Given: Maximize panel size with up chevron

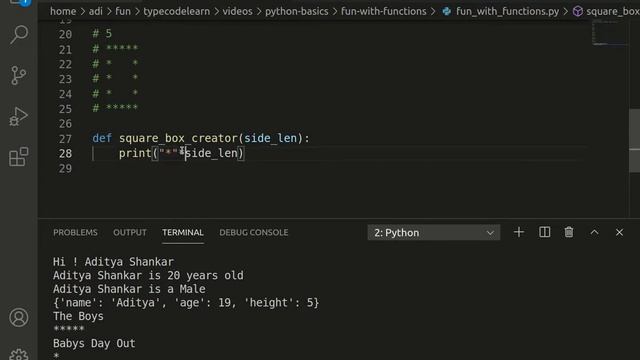Looking at the screenshot, I should tap(594, 232).
